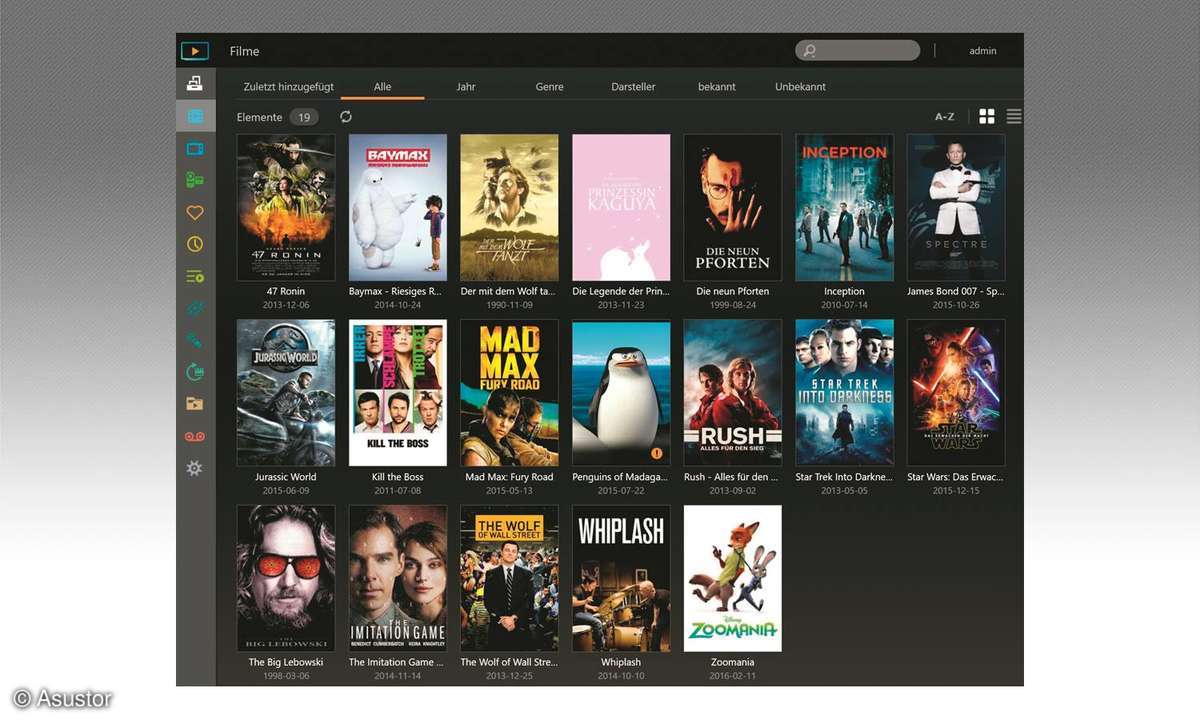Viewport: 1200px width, 720px height.
Task: Click into the search field
Action: [x=857, y=51]
